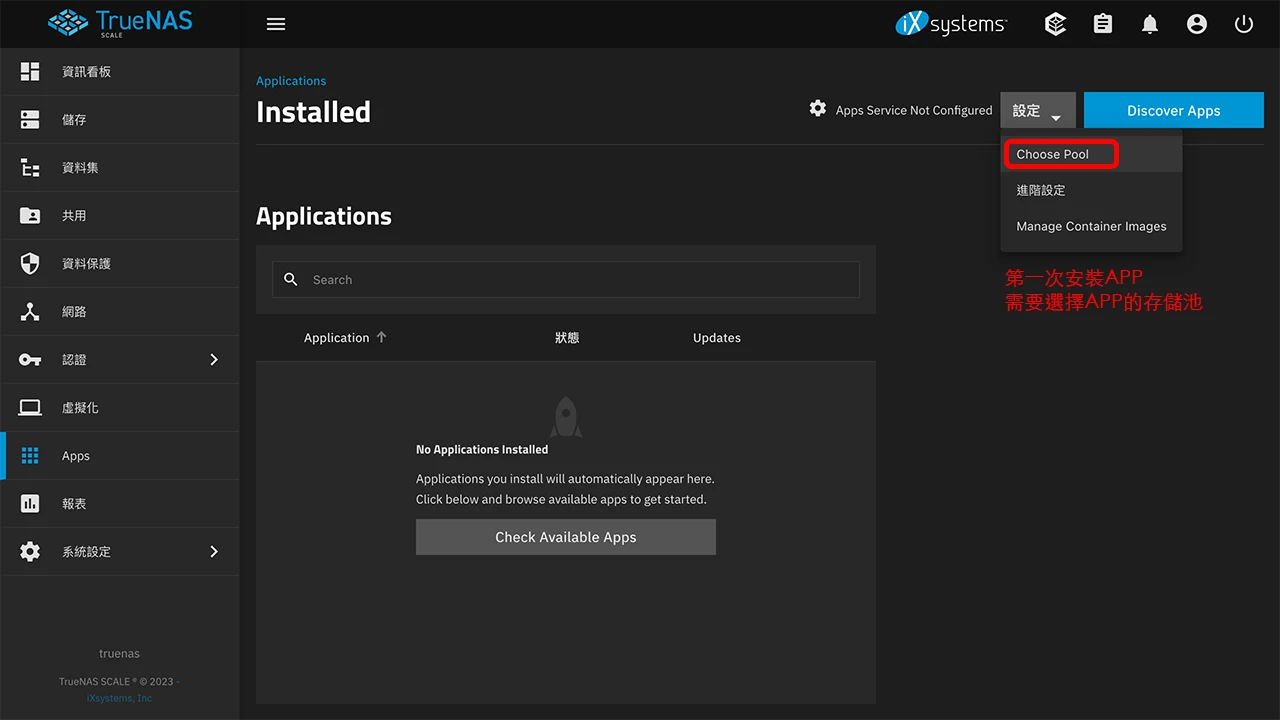
Task: Click the iXsystems logo in the top bar
Action: (950, 23)
